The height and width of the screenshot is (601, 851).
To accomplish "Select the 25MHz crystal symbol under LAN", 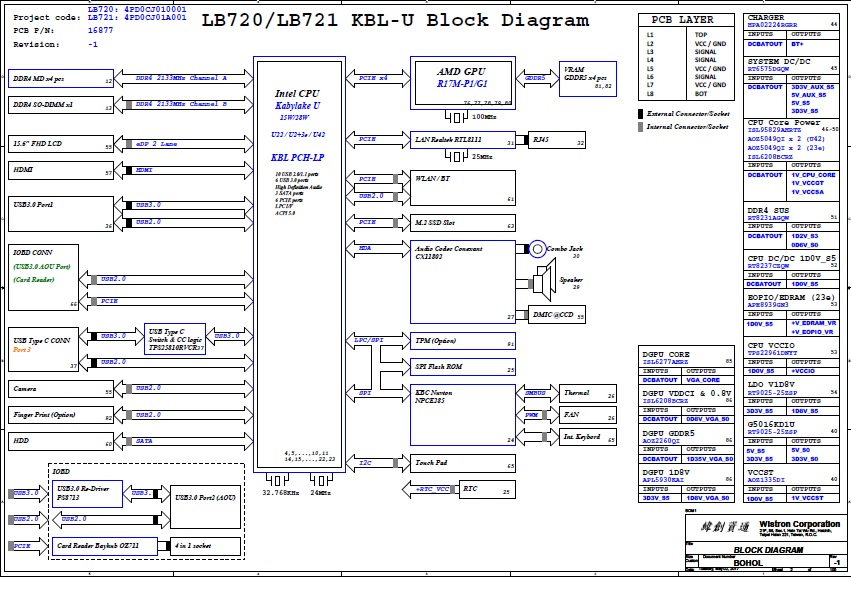I will [456, 156].
